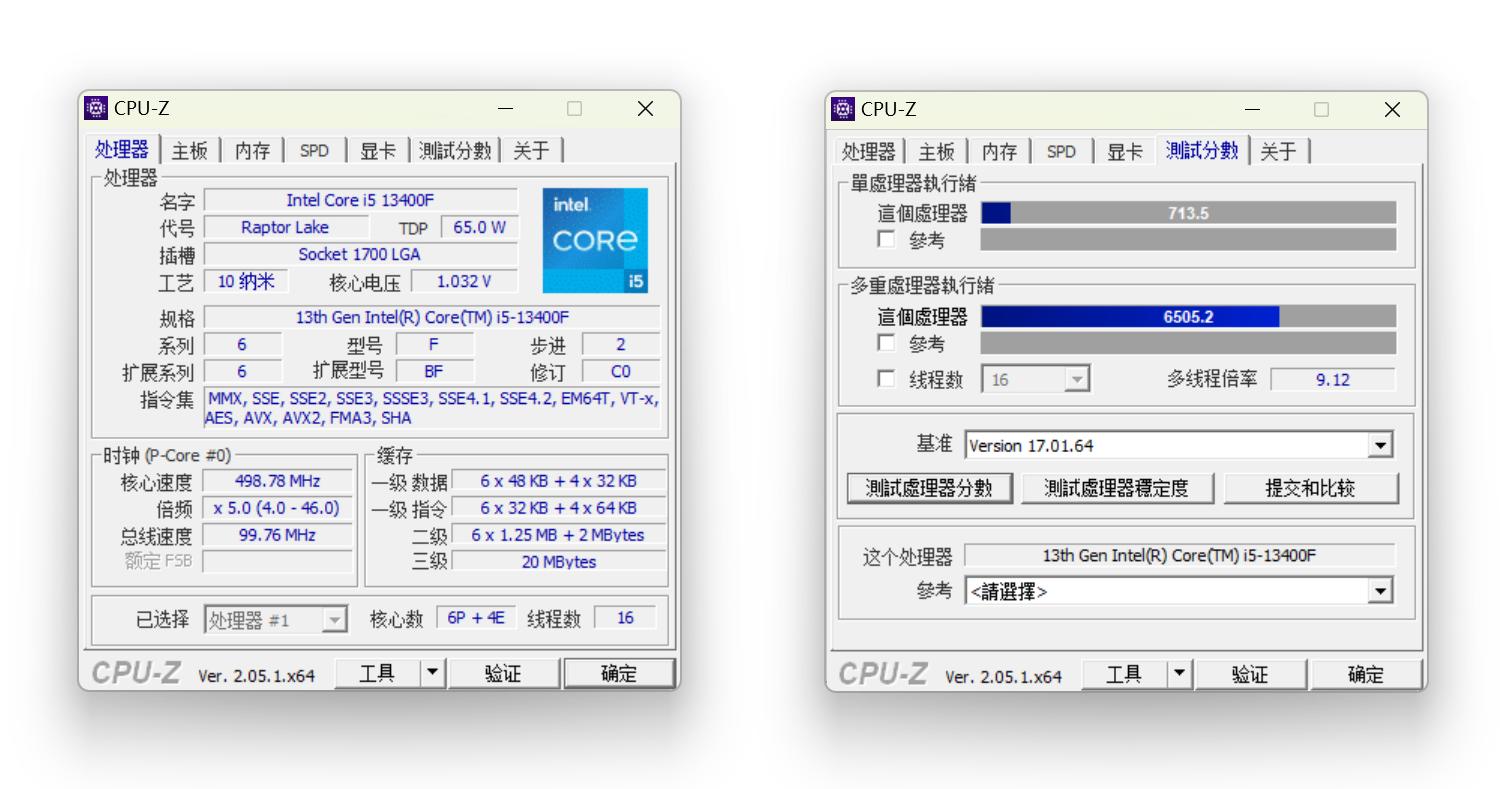Click the CPU-Z icon in the right window title bar

(843, 110)
